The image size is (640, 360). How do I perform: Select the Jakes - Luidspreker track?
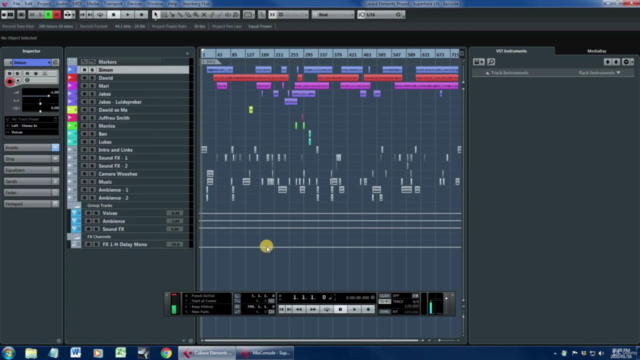point(120,102)
